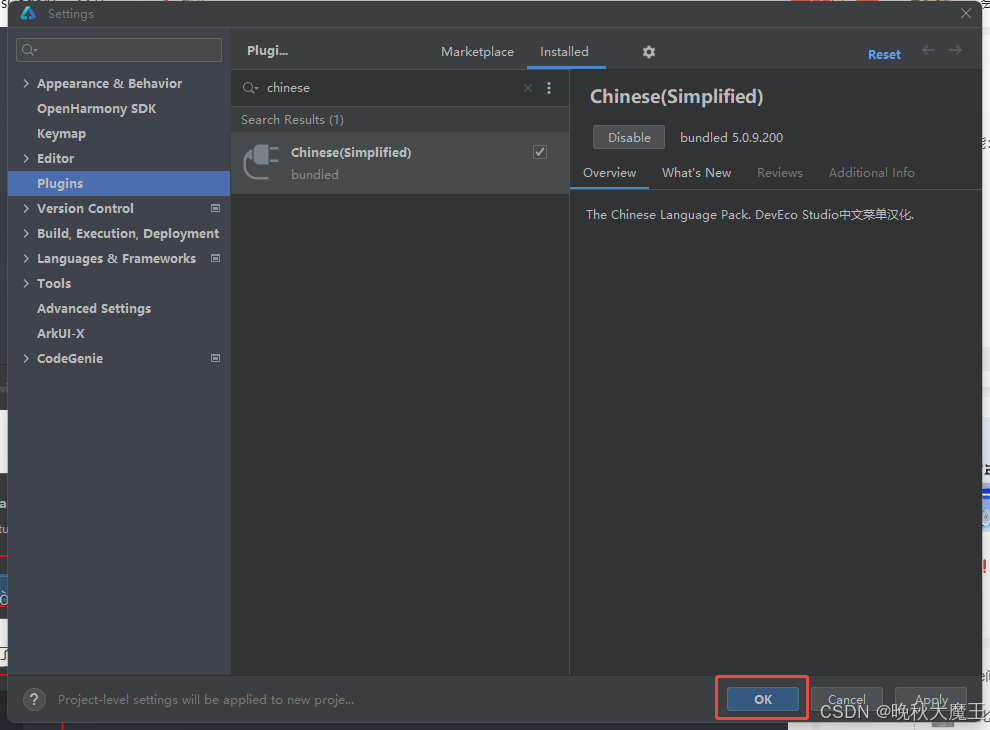Click the Chinese(Simplified) plugin plug icon
The width and height of the screenshot is (990, 730).
[261, 162]
